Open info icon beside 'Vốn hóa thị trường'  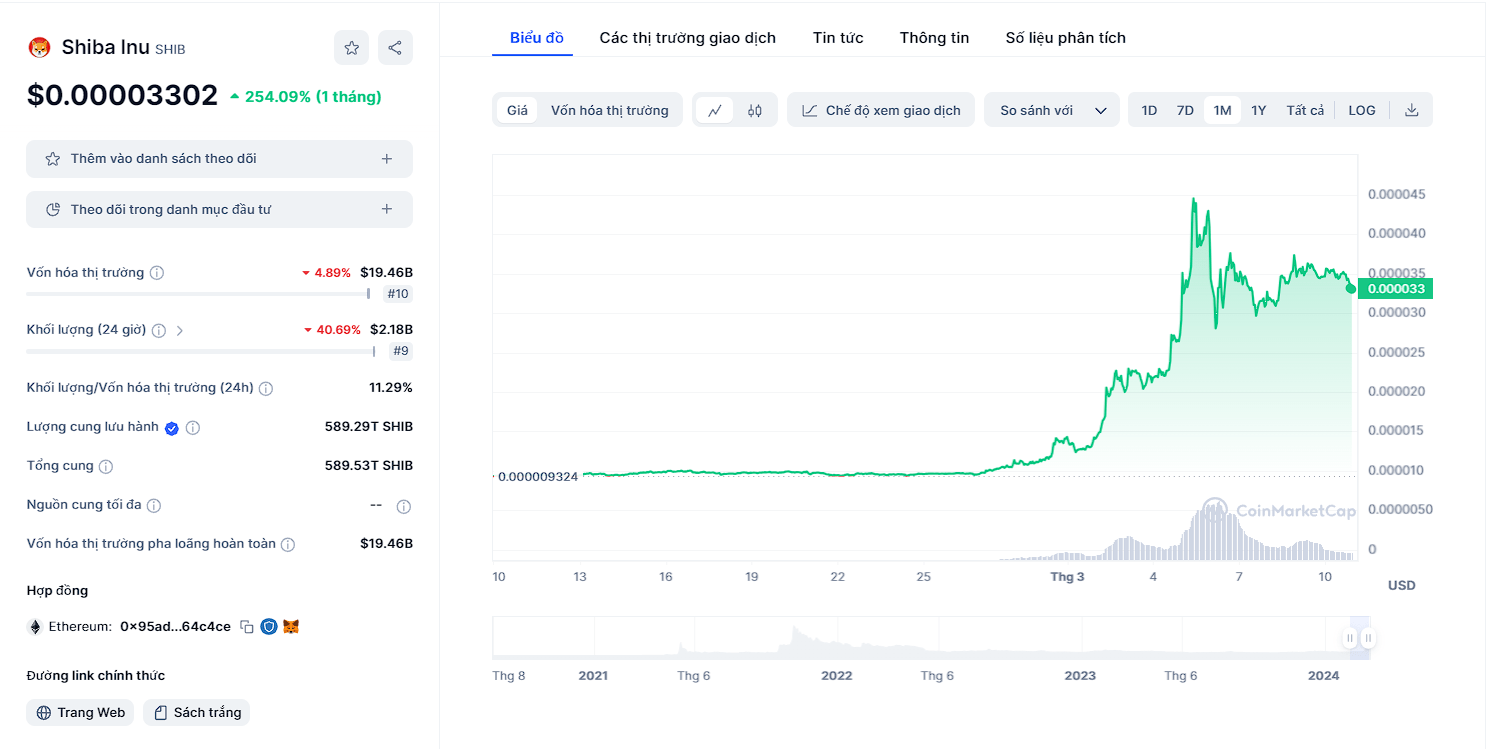[x=157, y=273]
